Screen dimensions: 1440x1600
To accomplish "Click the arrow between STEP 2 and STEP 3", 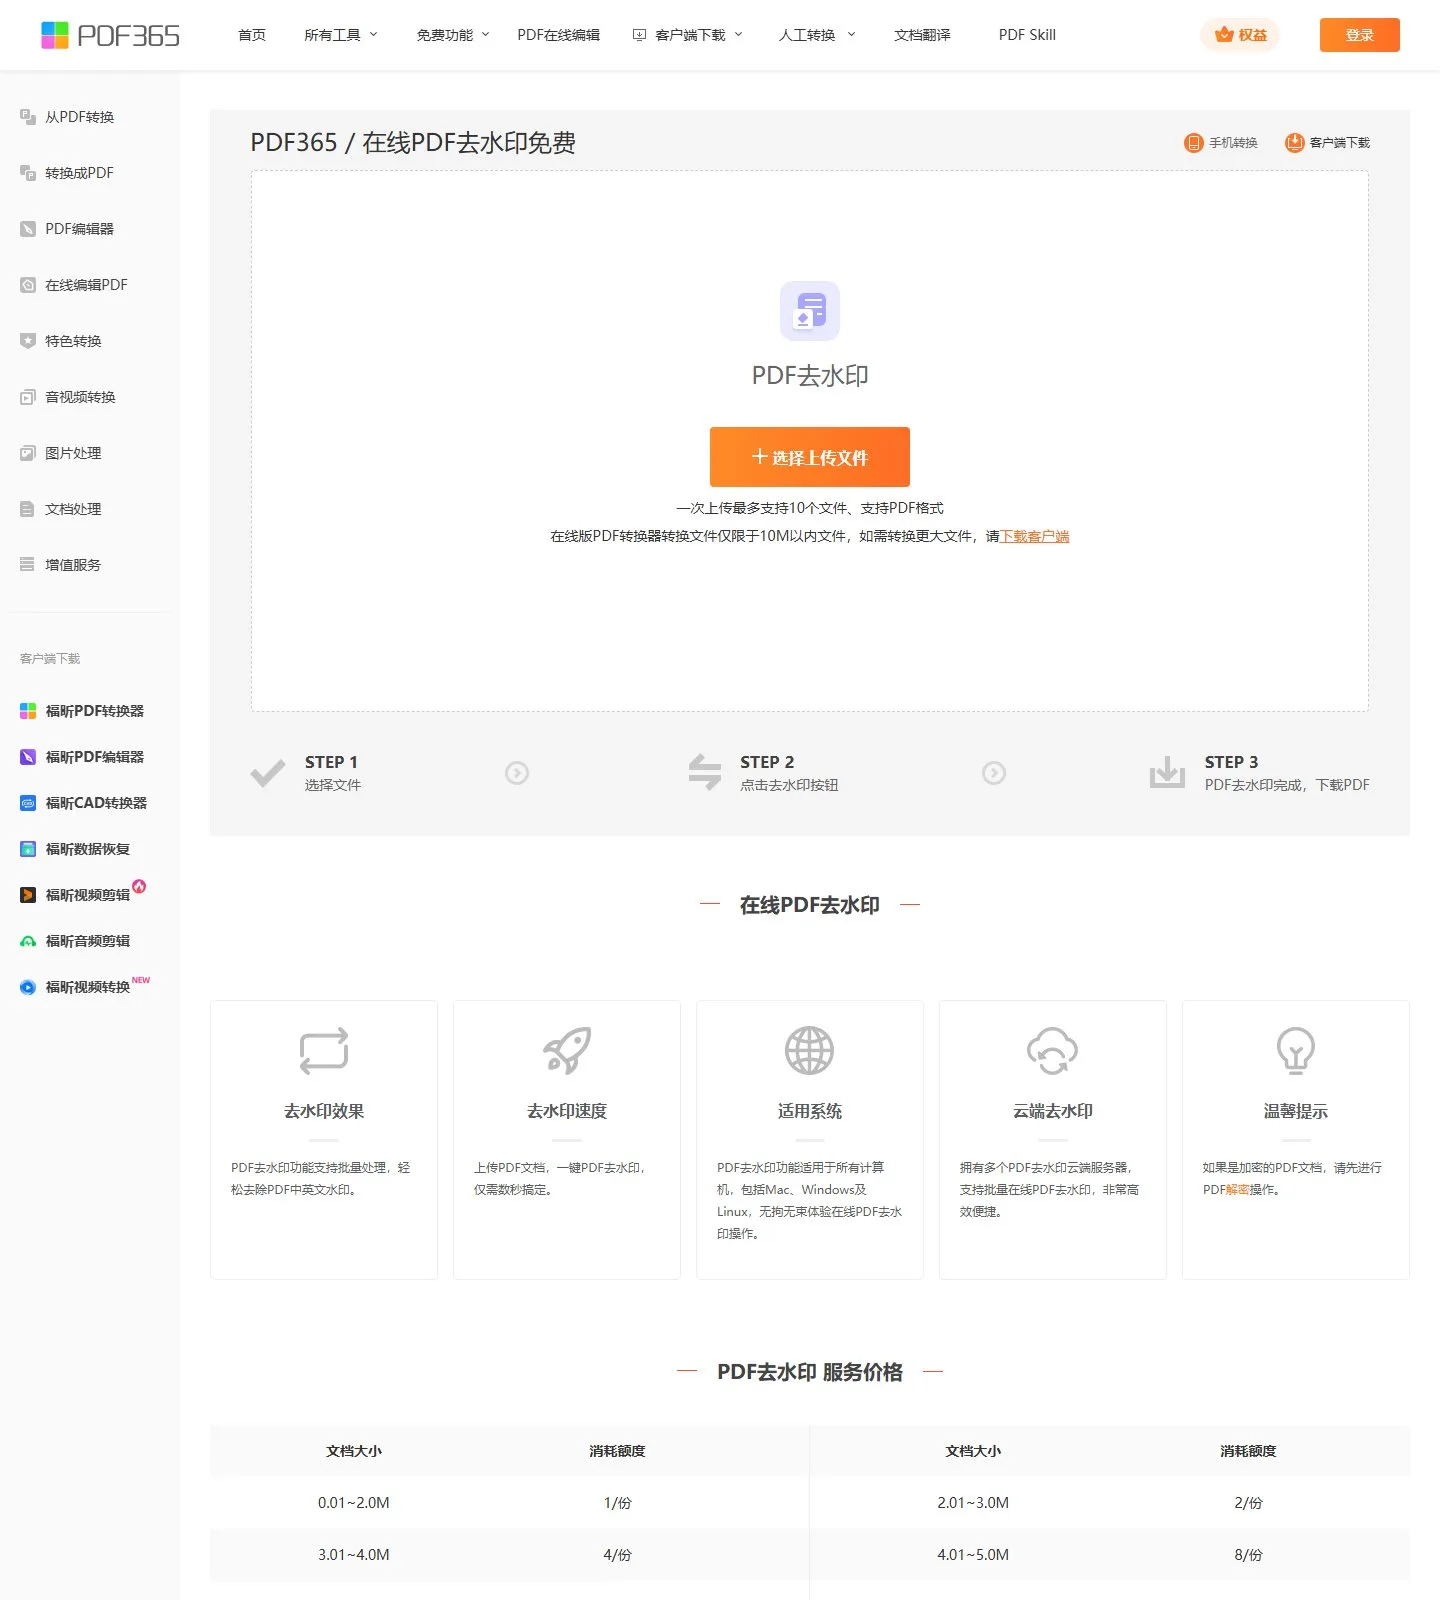I will [994, 773].
